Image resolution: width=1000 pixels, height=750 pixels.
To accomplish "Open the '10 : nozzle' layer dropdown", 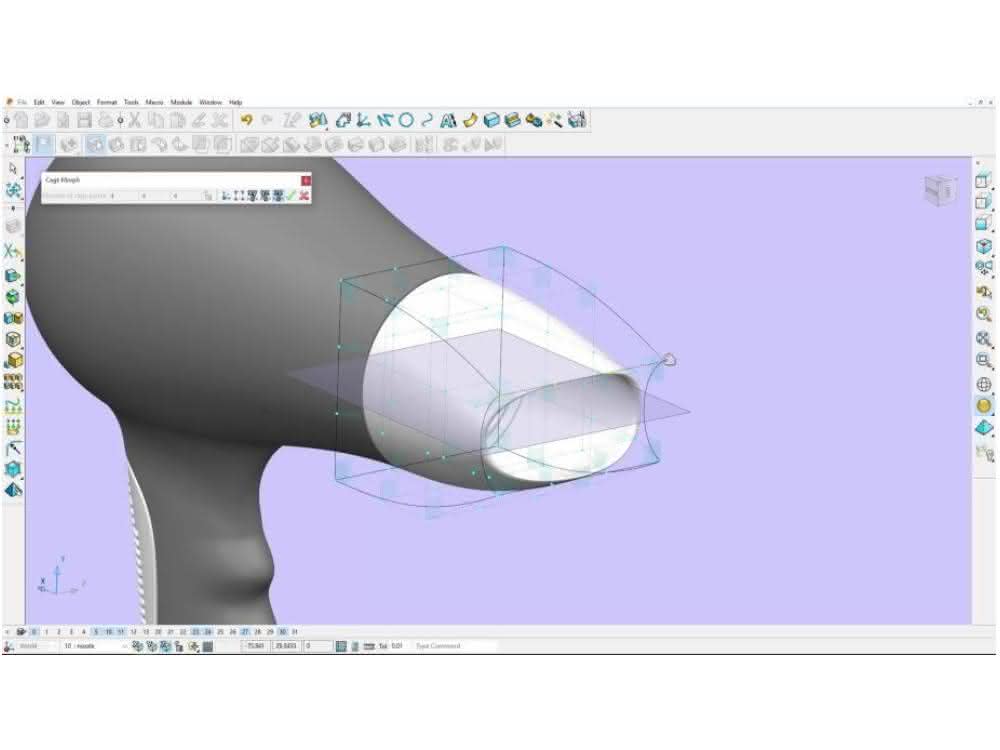I will point(94,646).
